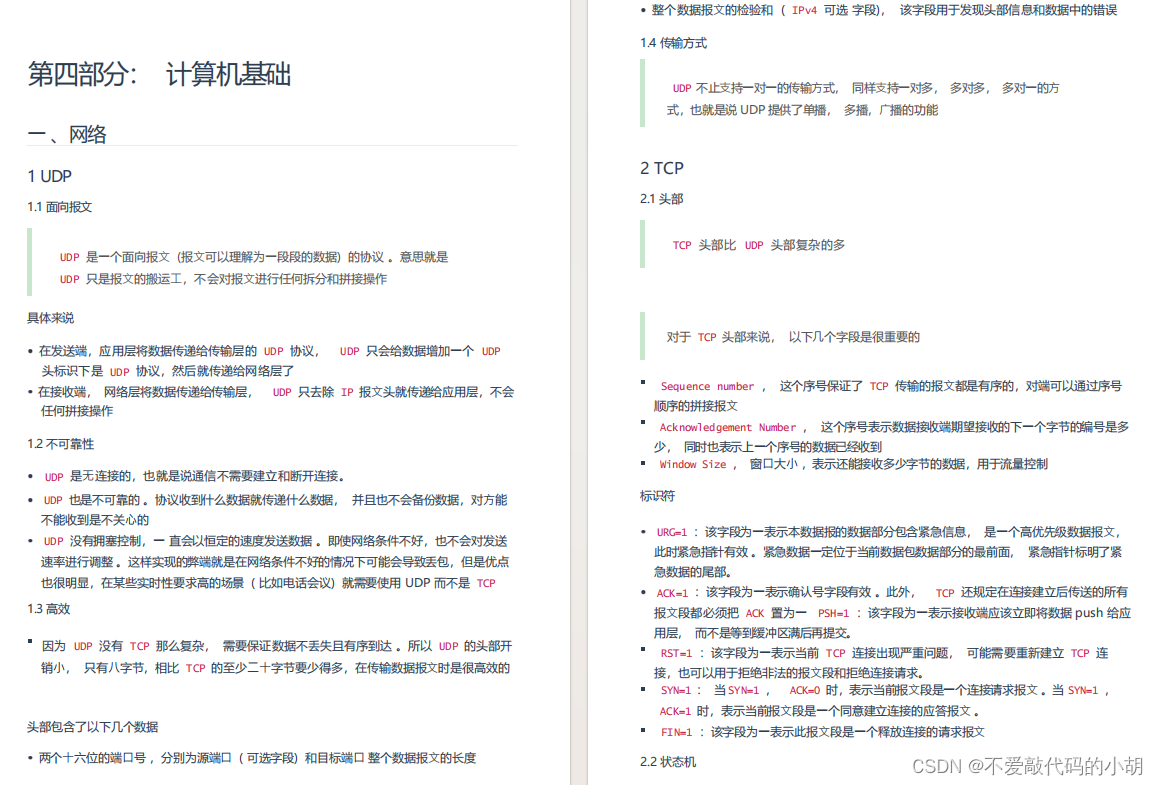Viewport: 1158px width, 785px height.
Task: Click the 标识符 label
Action: click(657, 496)
